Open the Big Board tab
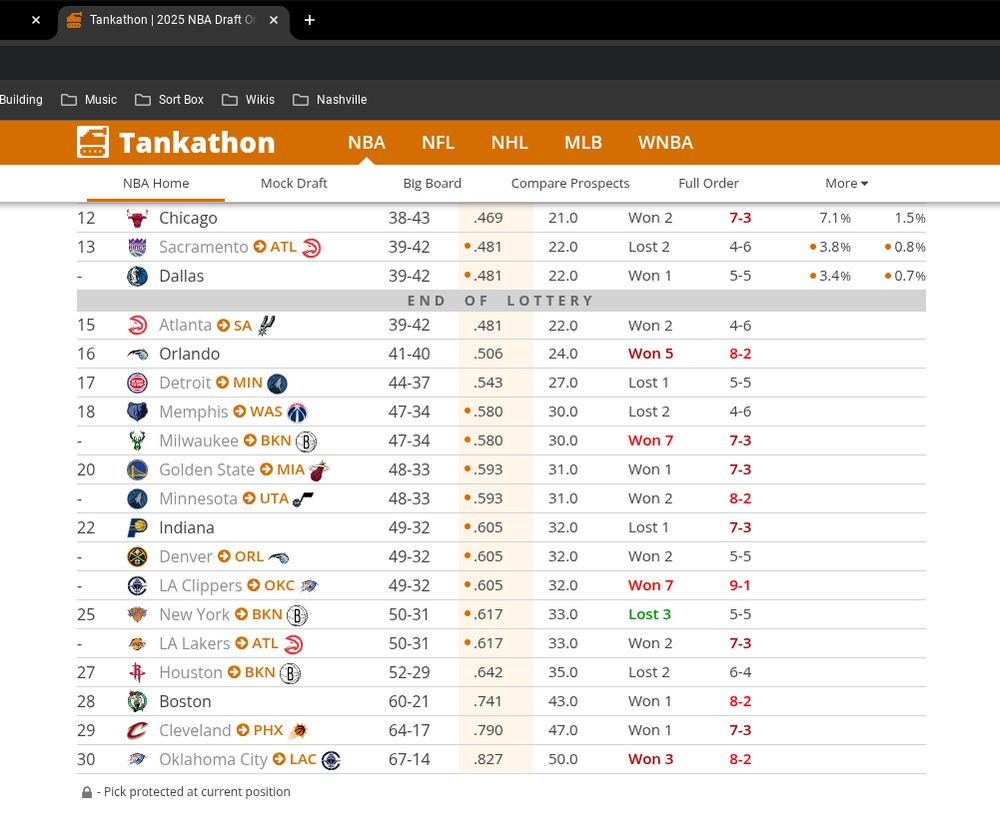This screenshot has width=1000, height=837. (432, 183)
